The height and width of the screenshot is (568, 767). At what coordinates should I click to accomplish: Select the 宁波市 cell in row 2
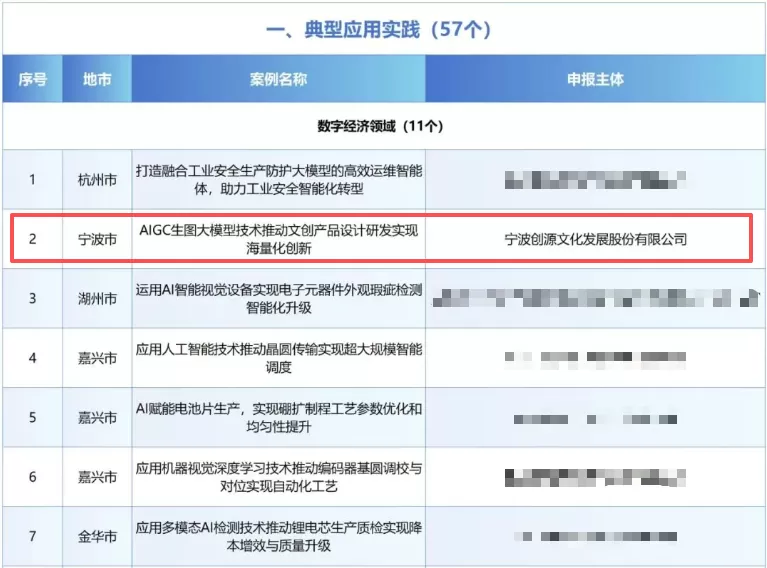tap(97, 239)
